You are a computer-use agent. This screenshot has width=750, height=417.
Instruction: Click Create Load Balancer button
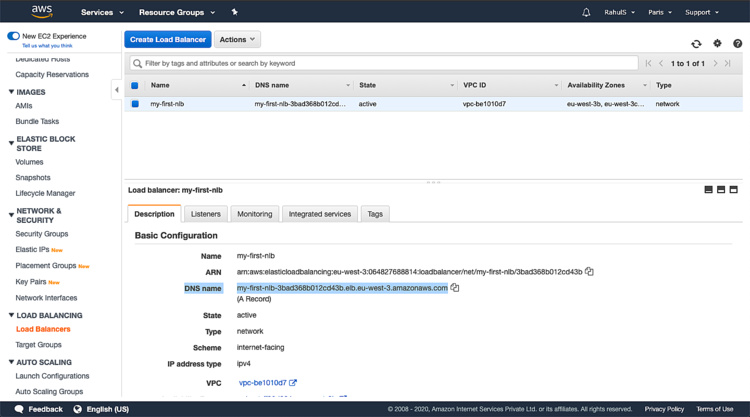168,39
